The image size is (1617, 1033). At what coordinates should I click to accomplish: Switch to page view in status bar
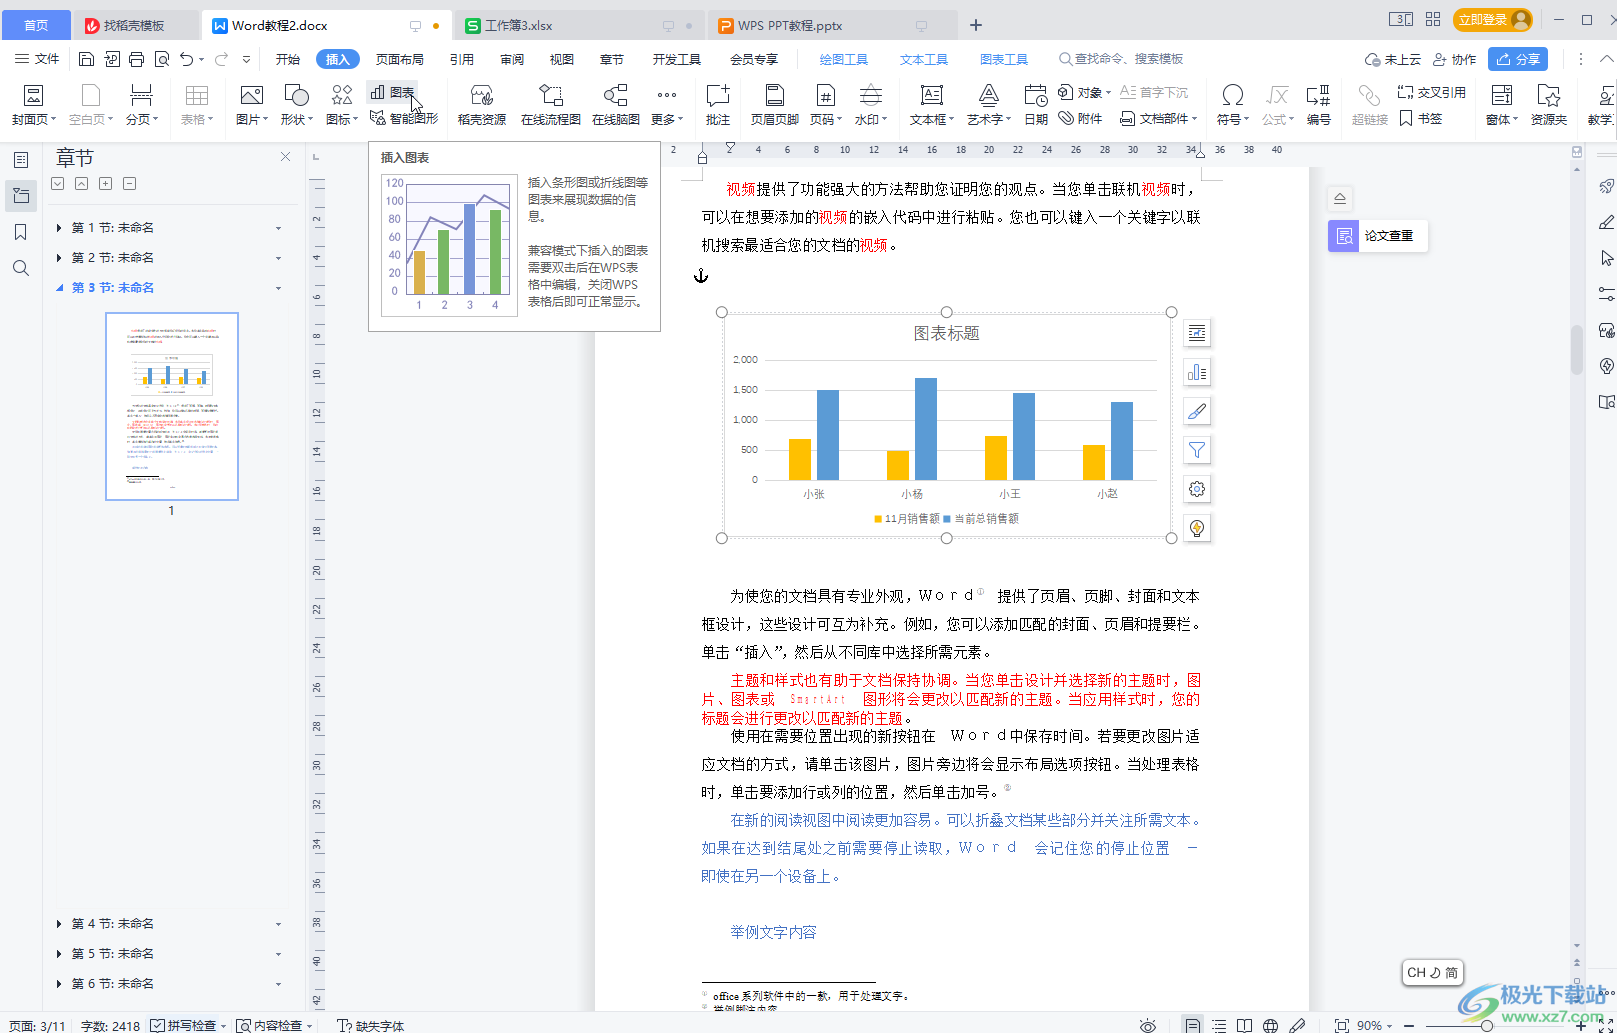click(1193, 1026)
